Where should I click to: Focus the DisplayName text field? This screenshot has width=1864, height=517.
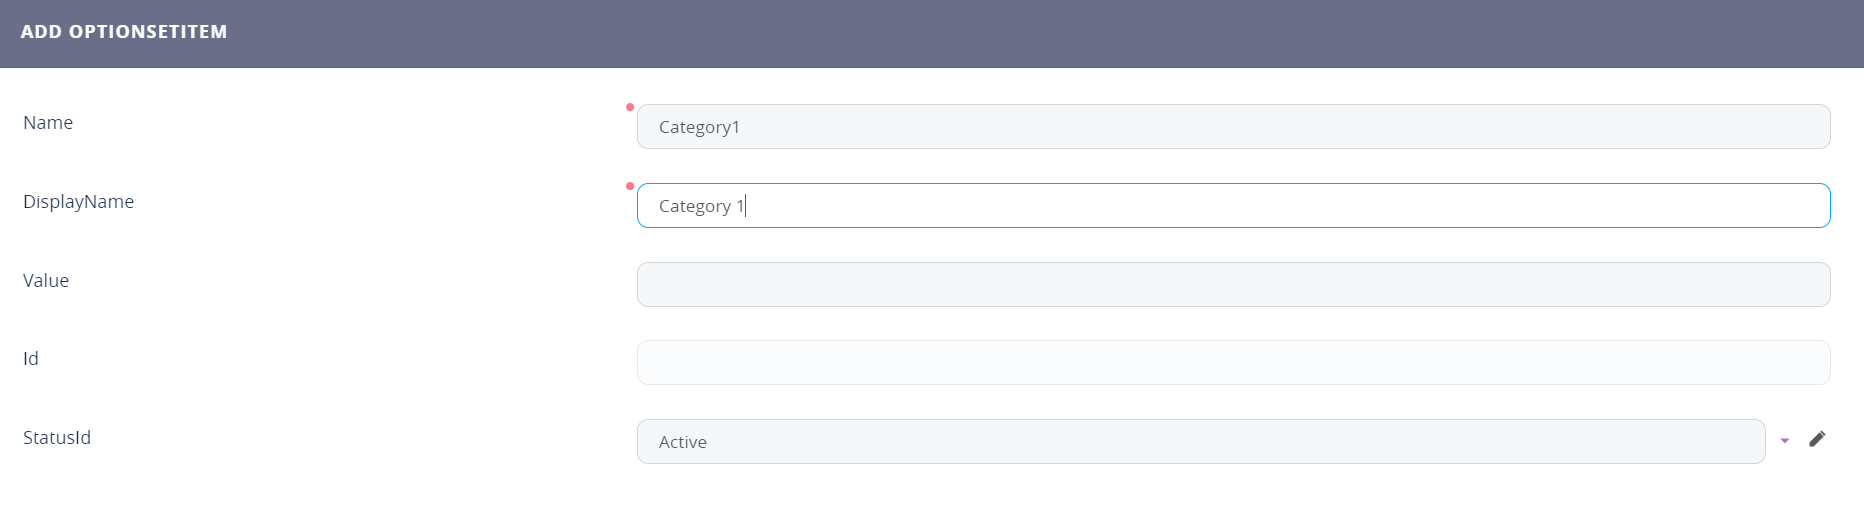coord(1233,206)
